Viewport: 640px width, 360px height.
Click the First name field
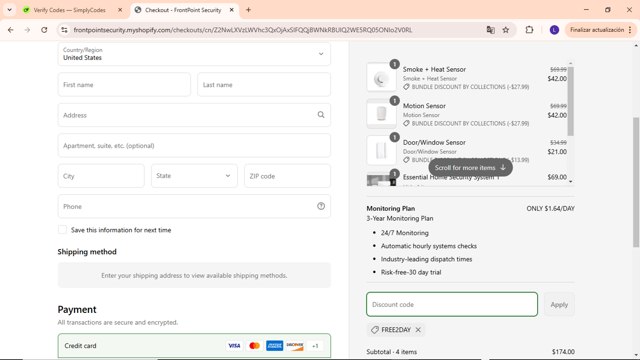(124, 85)
